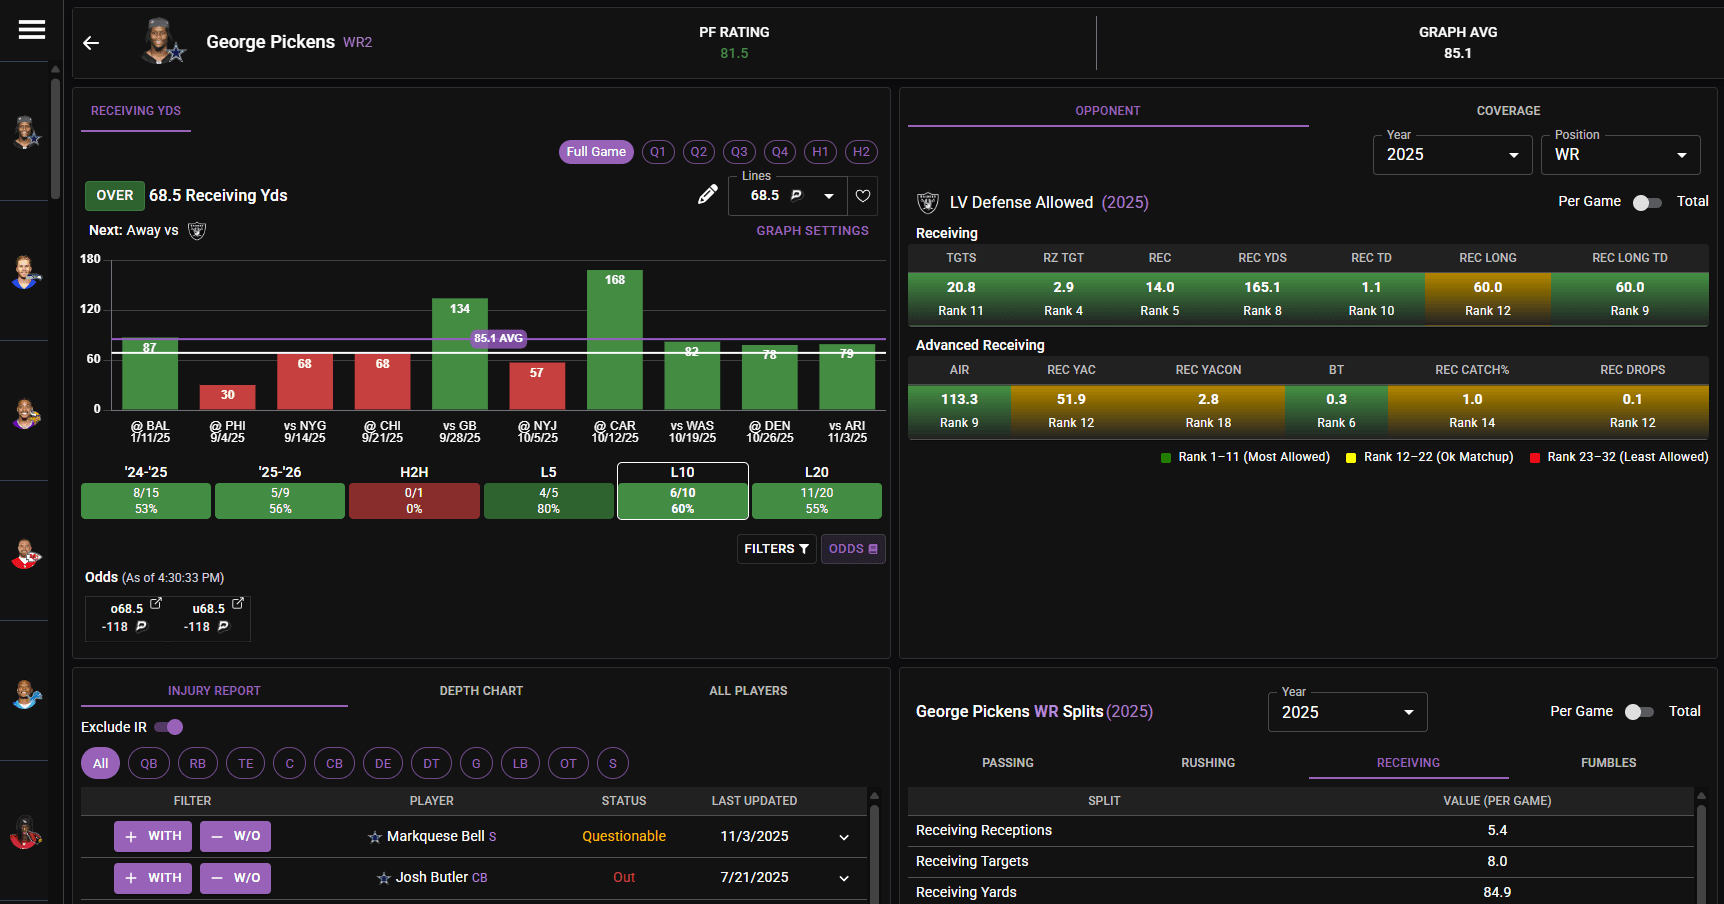
Task: Toggle the Exclude IR switch
Action: tap(169, 727)
